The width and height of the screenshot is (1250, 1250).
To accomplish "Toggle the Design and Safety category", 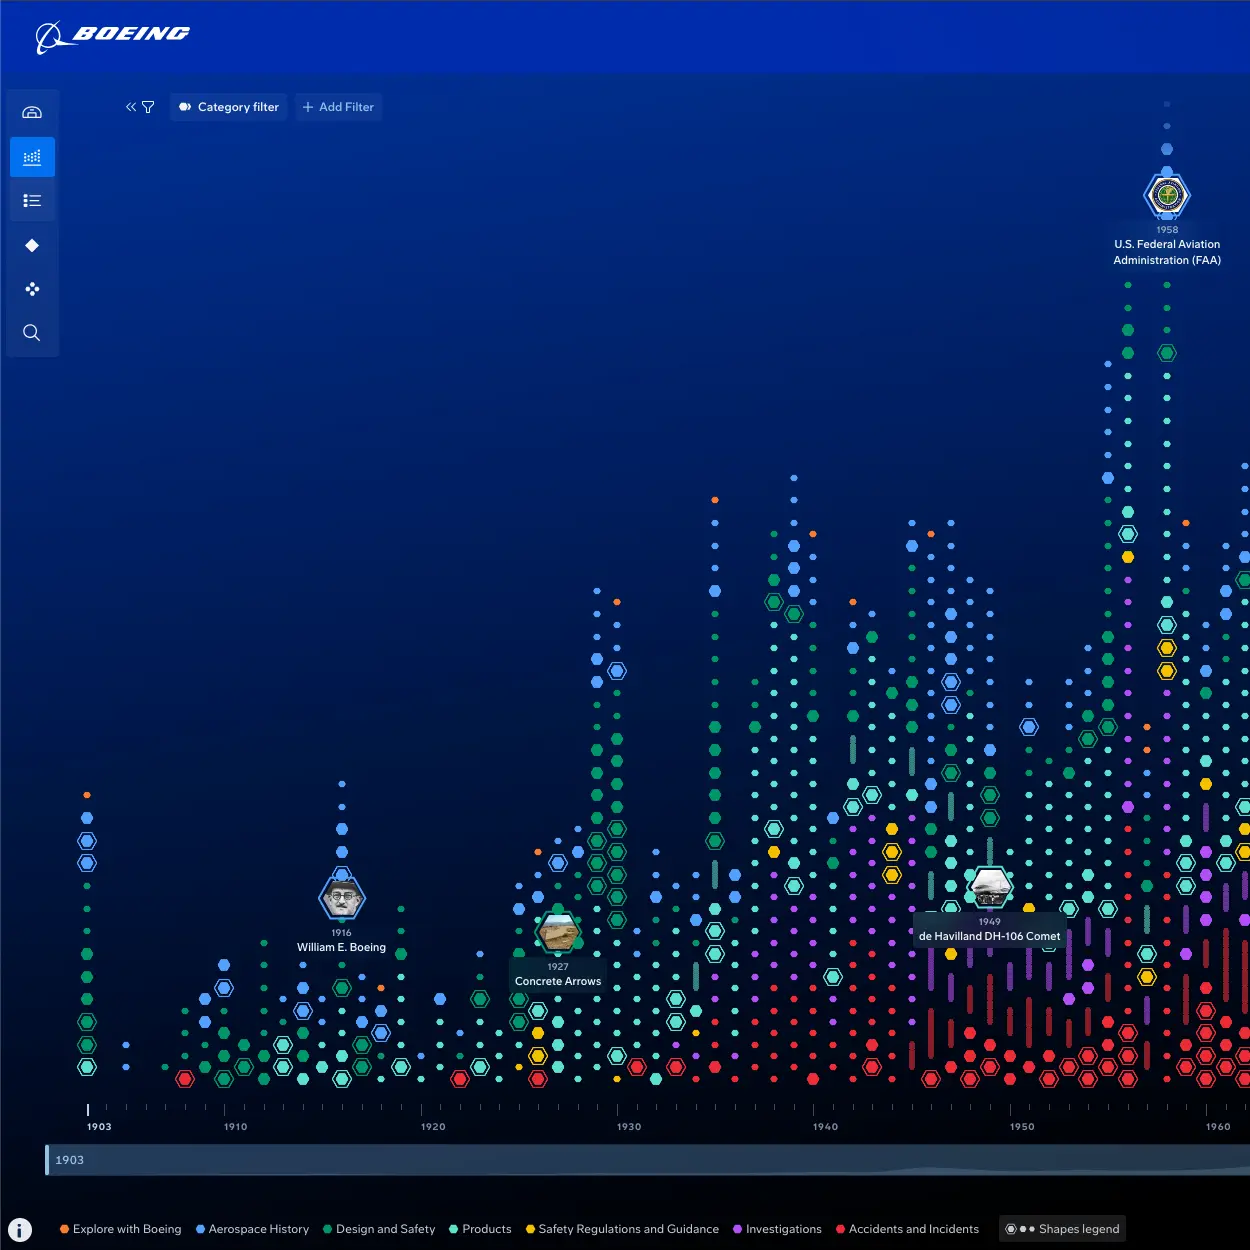I will [379, 1229].
